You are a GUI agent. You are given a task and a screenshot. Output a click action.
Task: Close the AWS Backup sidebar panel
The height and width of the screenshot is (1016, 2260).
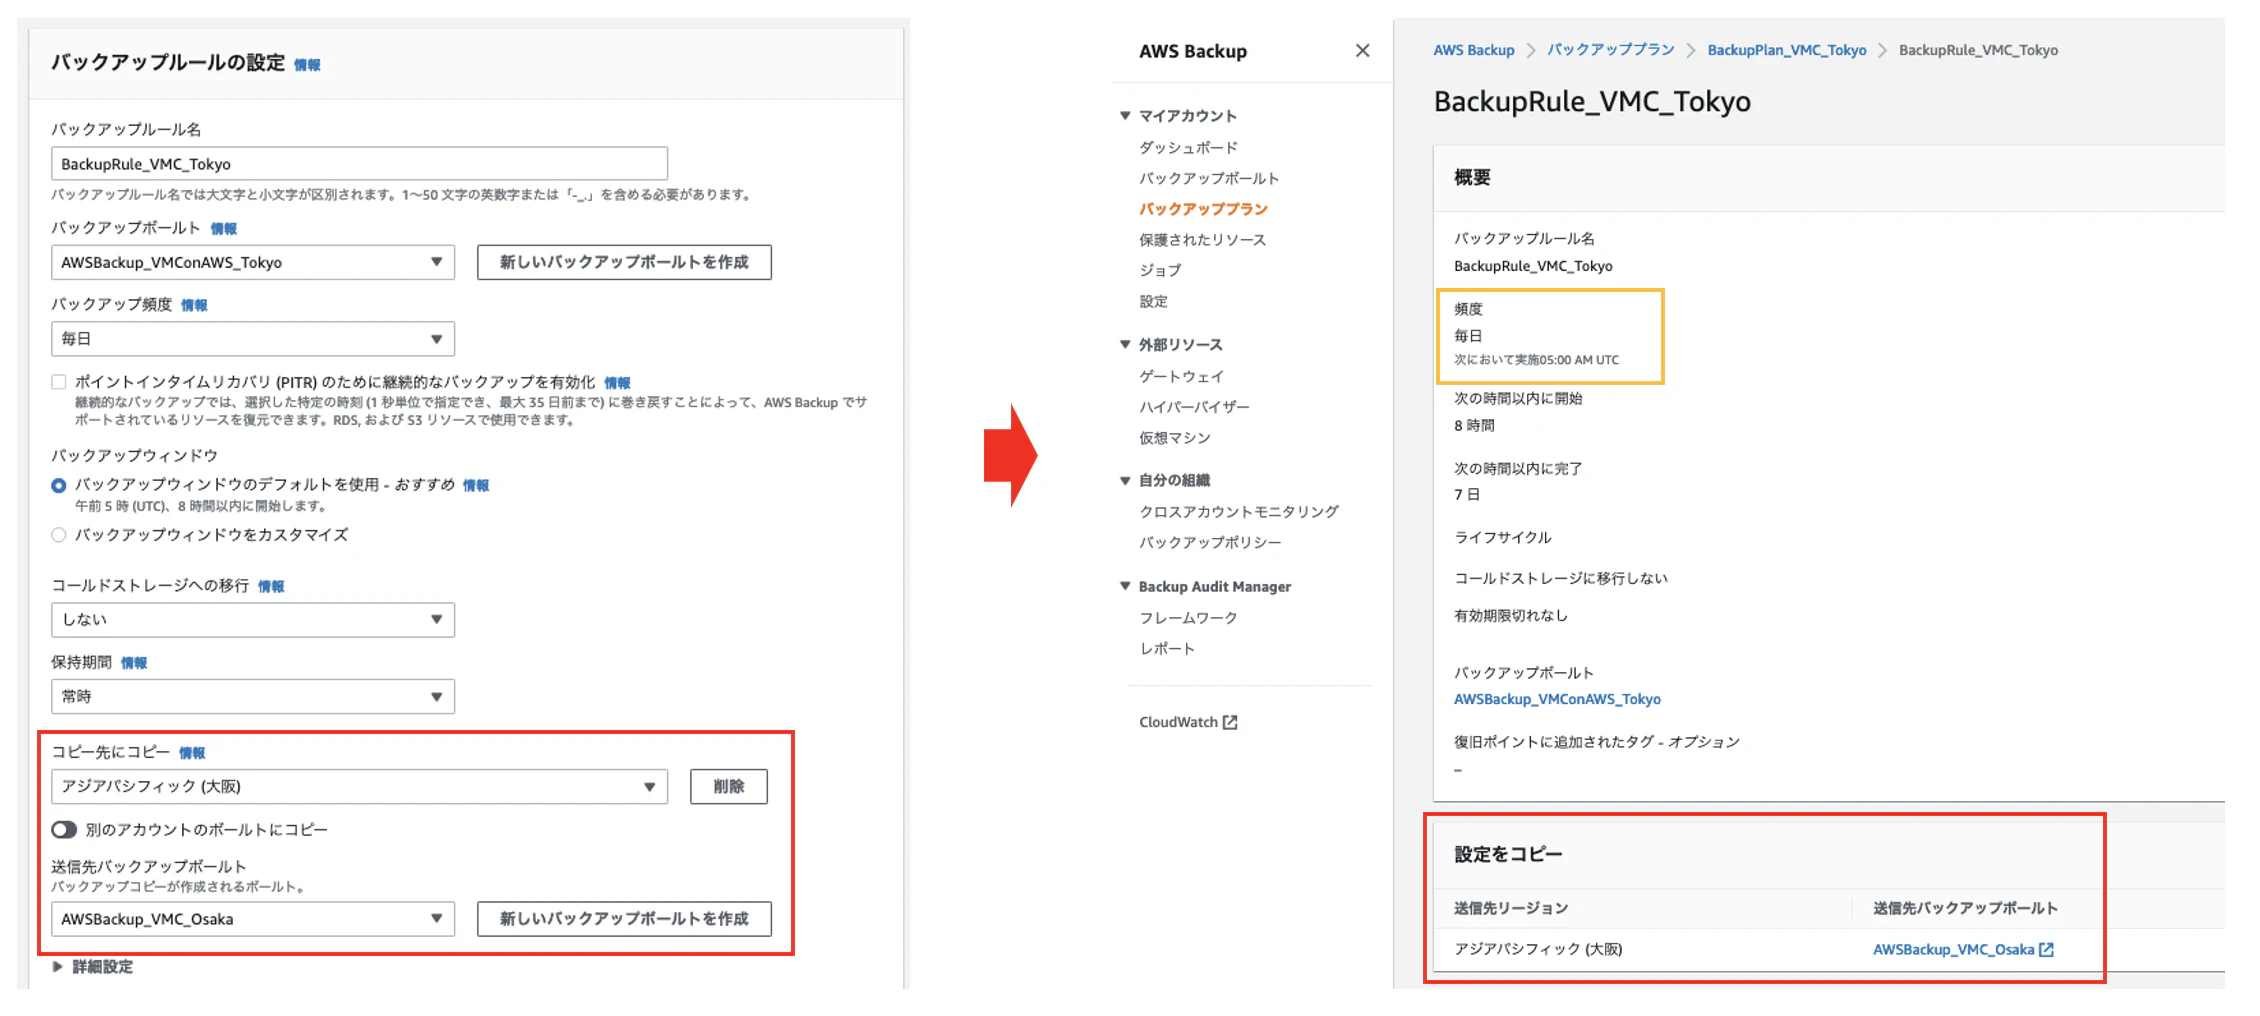click(x=1362, y=51)
